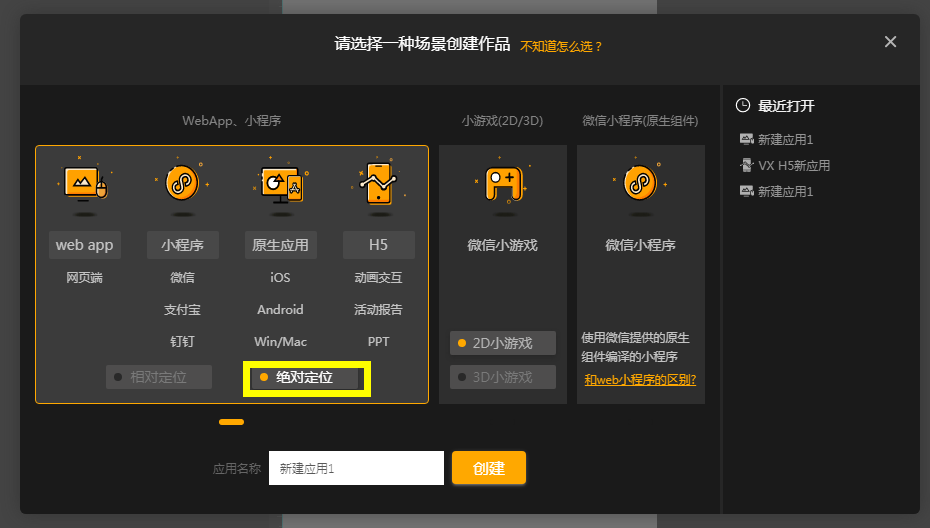The image size is (930, 528).
Task: Open 和web小程序的区别? link
Action: [640, 380]
